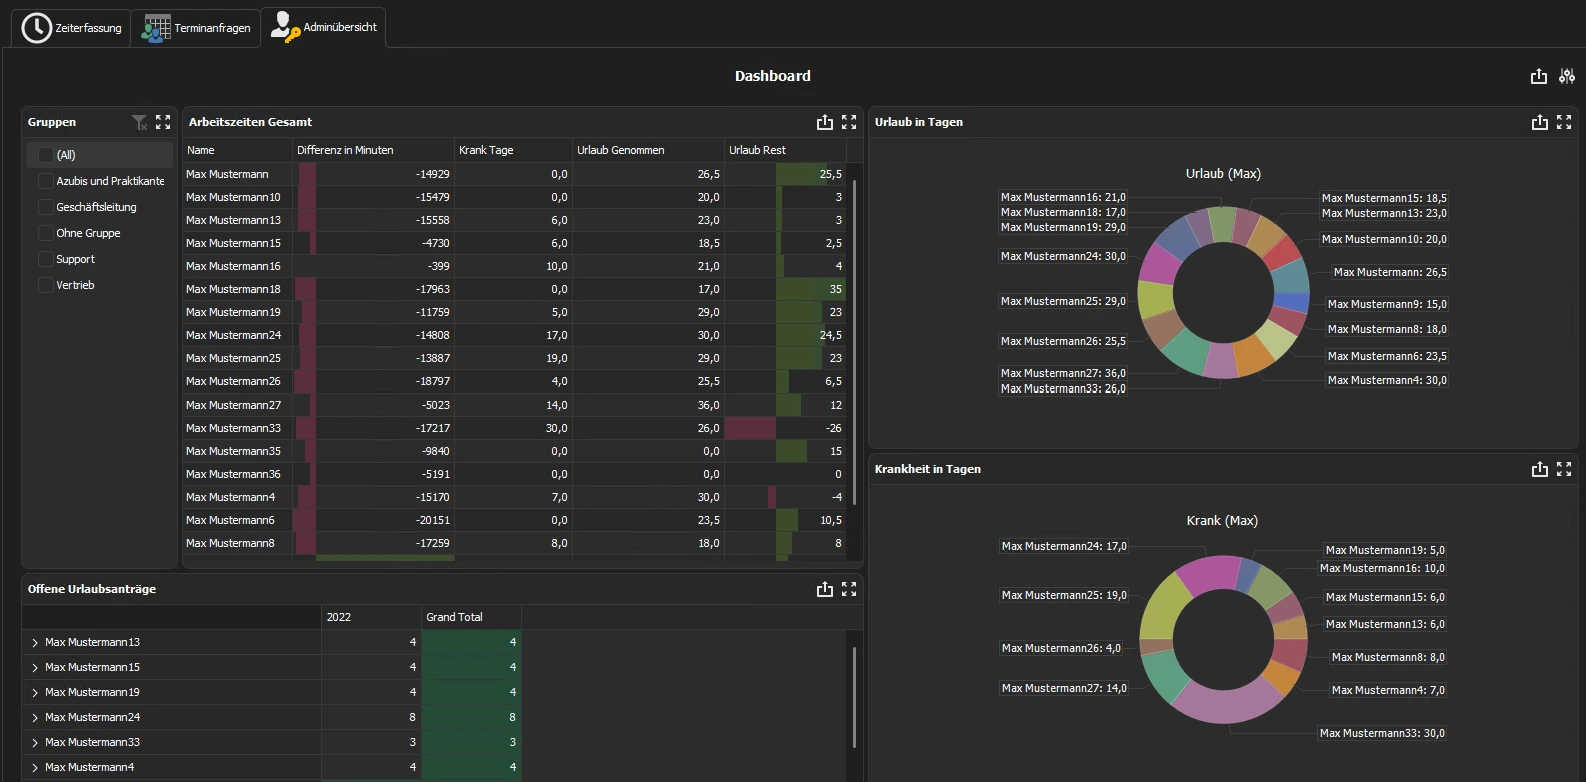Toggle the Geschäftsleitung checkbox
Viewport: 1586px width, 782px height.
pyautogui.click(x=45, y=207)
